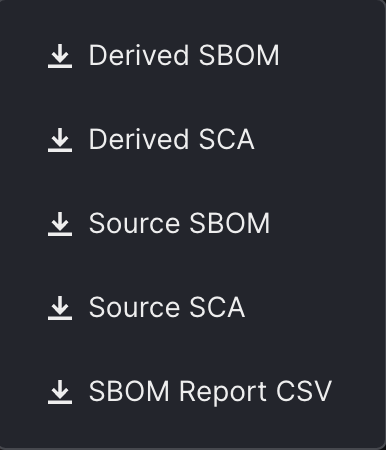Click the download icon beside SBOM Report CSV

coord(60,392)
